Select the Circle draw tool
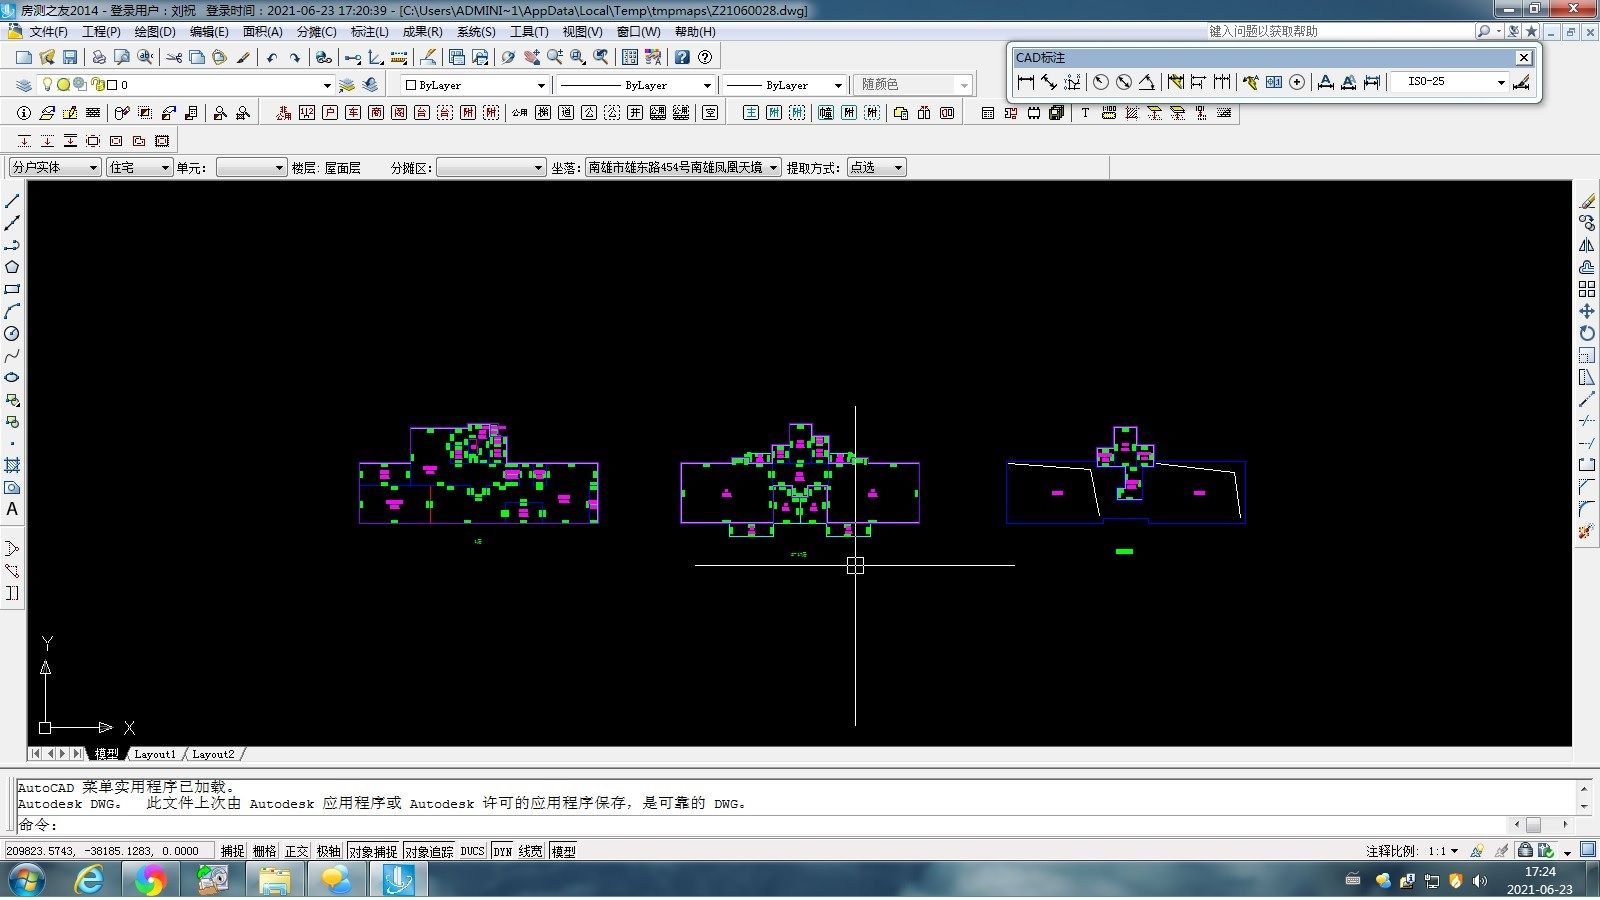Viewport: 1600px width, 900px height. click(12, 333)
